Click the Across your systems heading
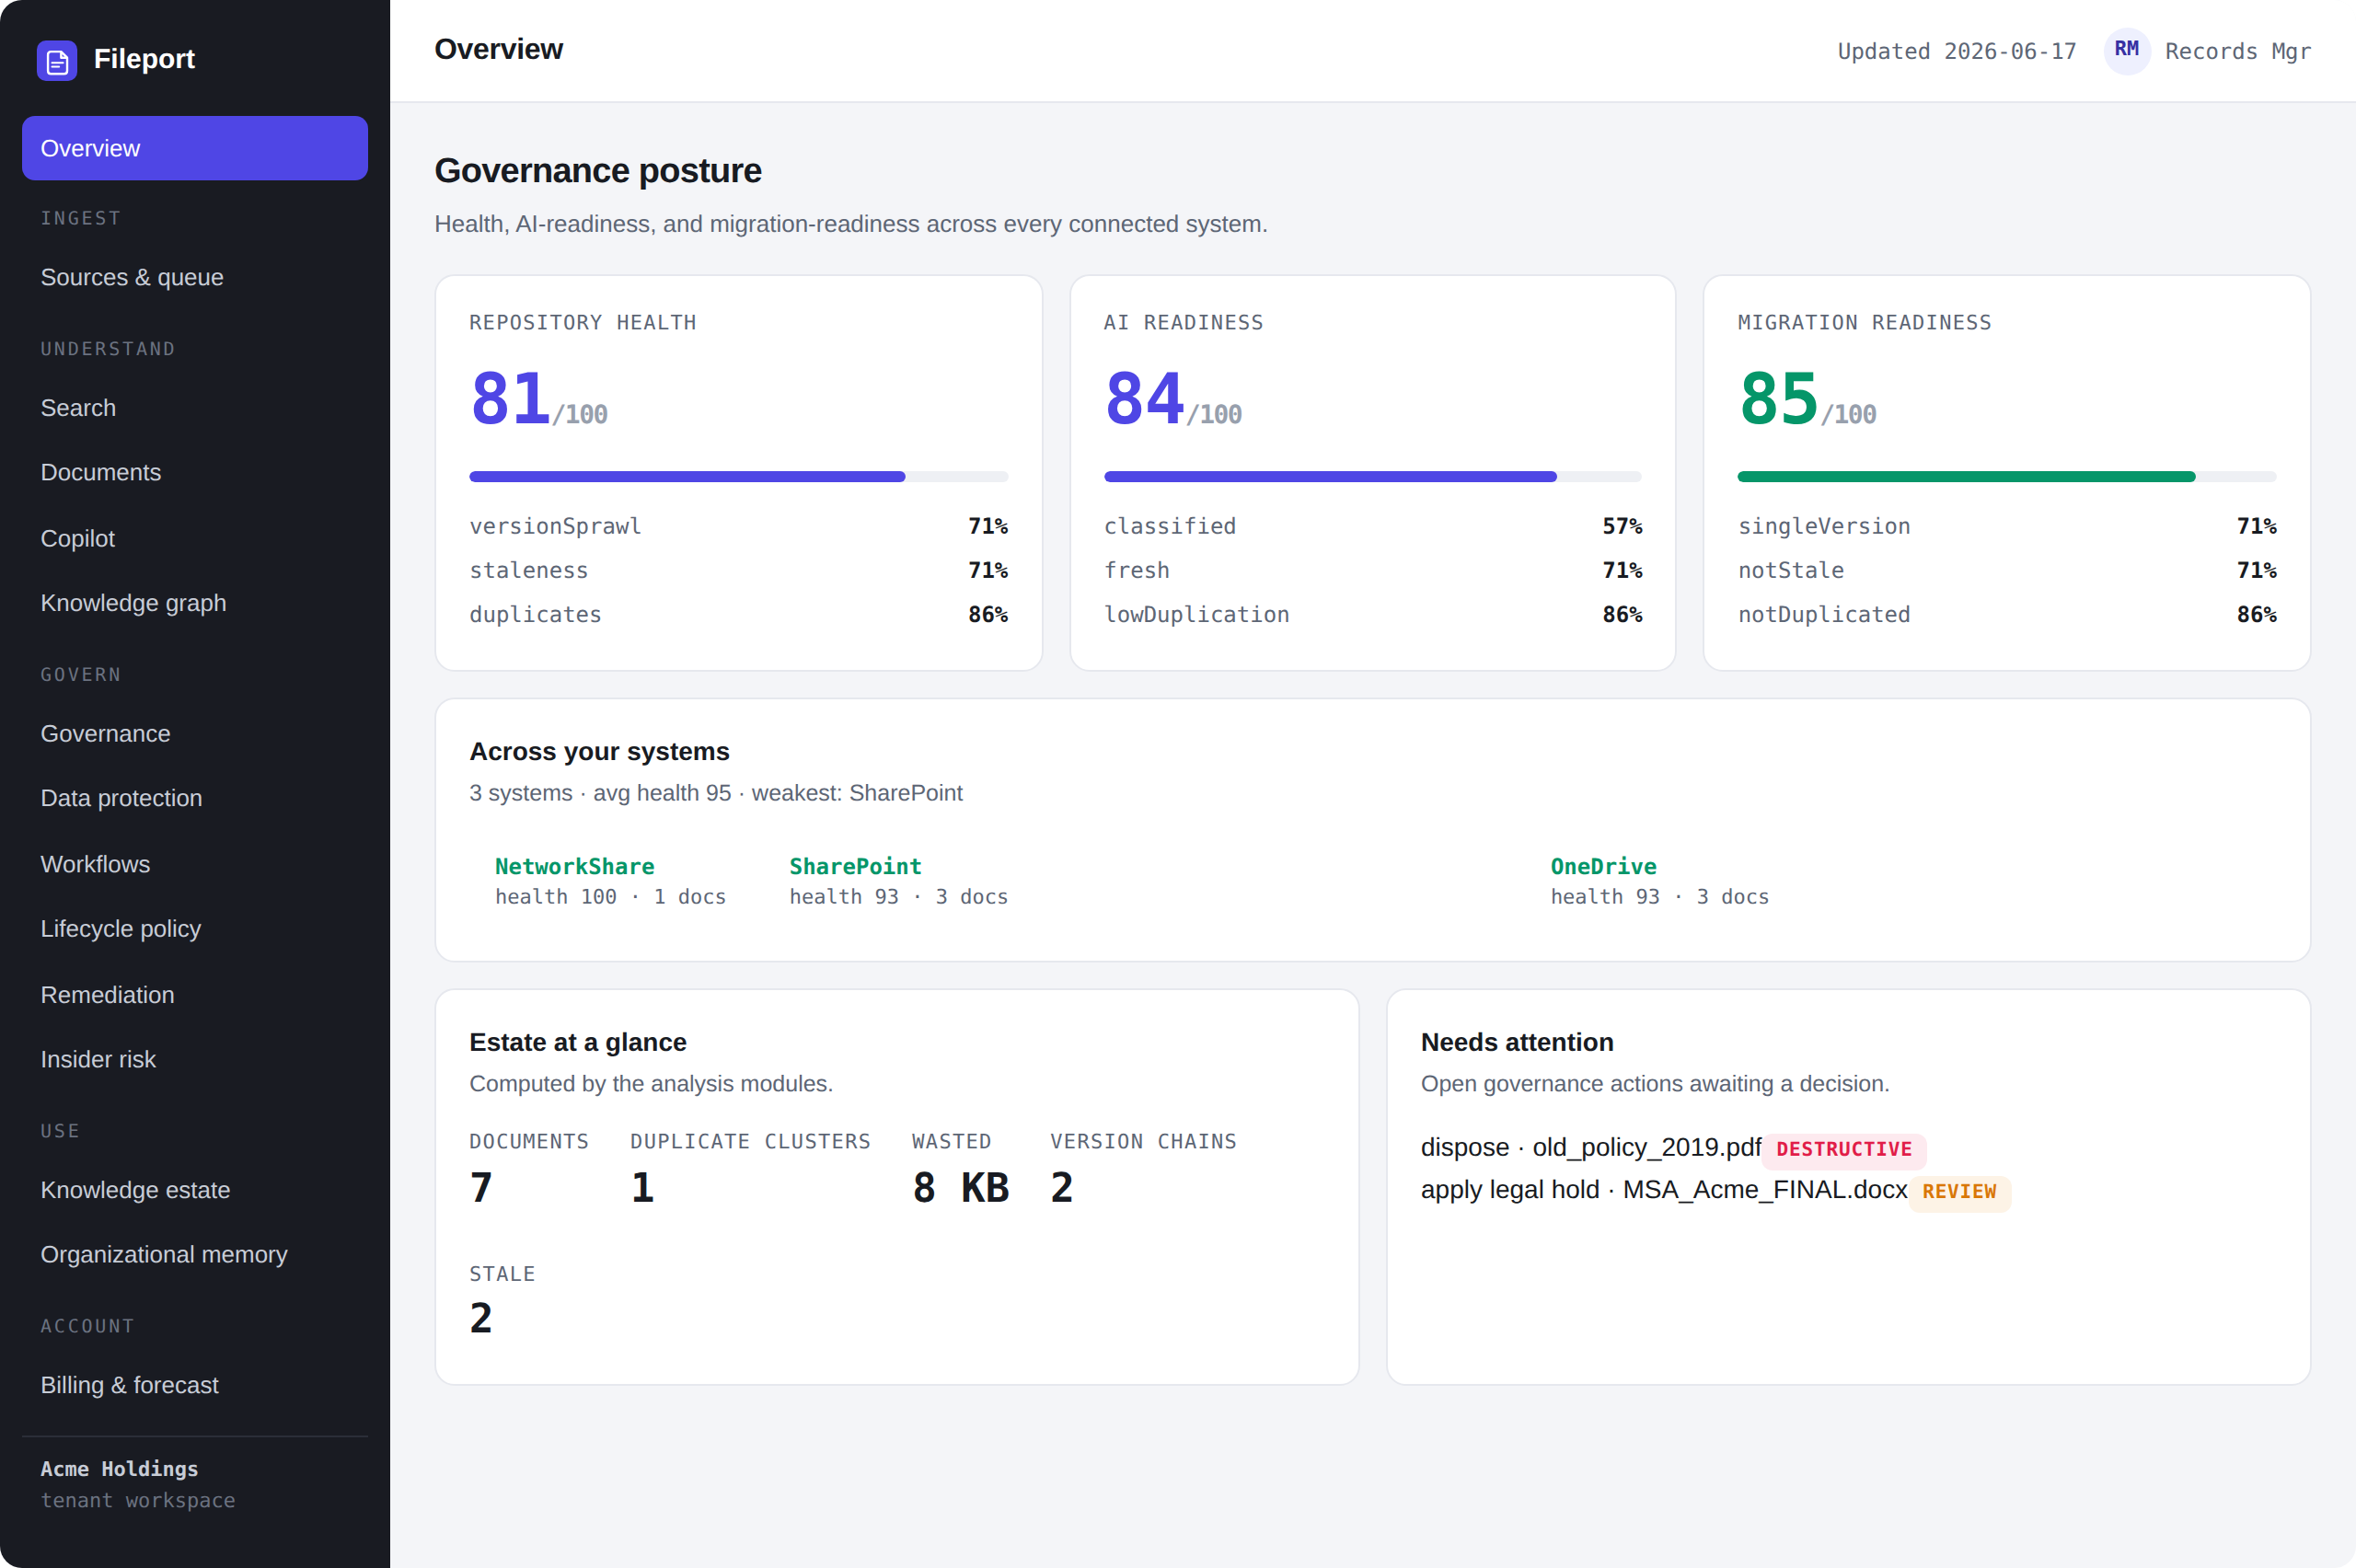Image resolution: width=2356 pixels, height=1568 pixels. (x=599, y=751)
